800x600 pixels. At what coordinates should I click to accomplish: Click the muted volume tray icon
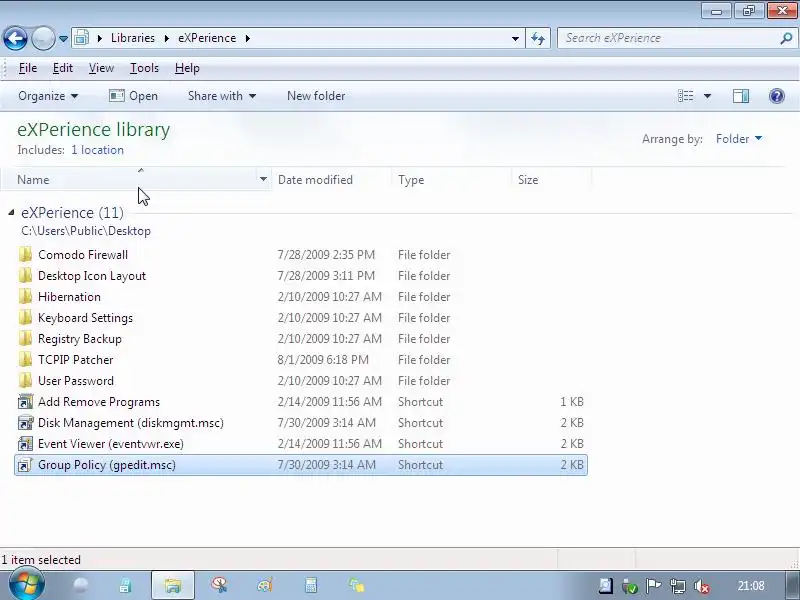pyautogui.click(x=702, y=586)
